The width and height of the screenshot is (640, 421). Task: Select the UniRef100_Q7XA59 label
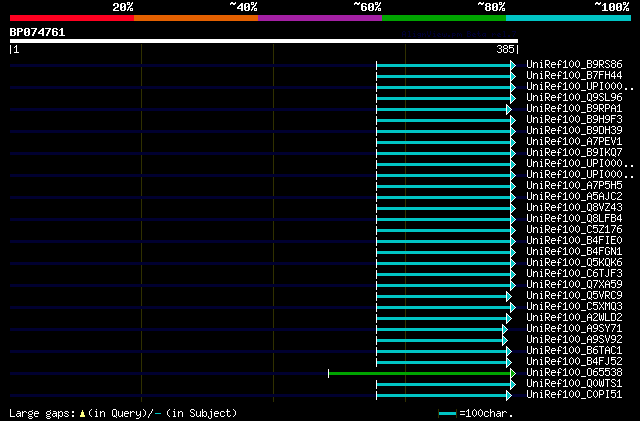(x=574, y=285)
